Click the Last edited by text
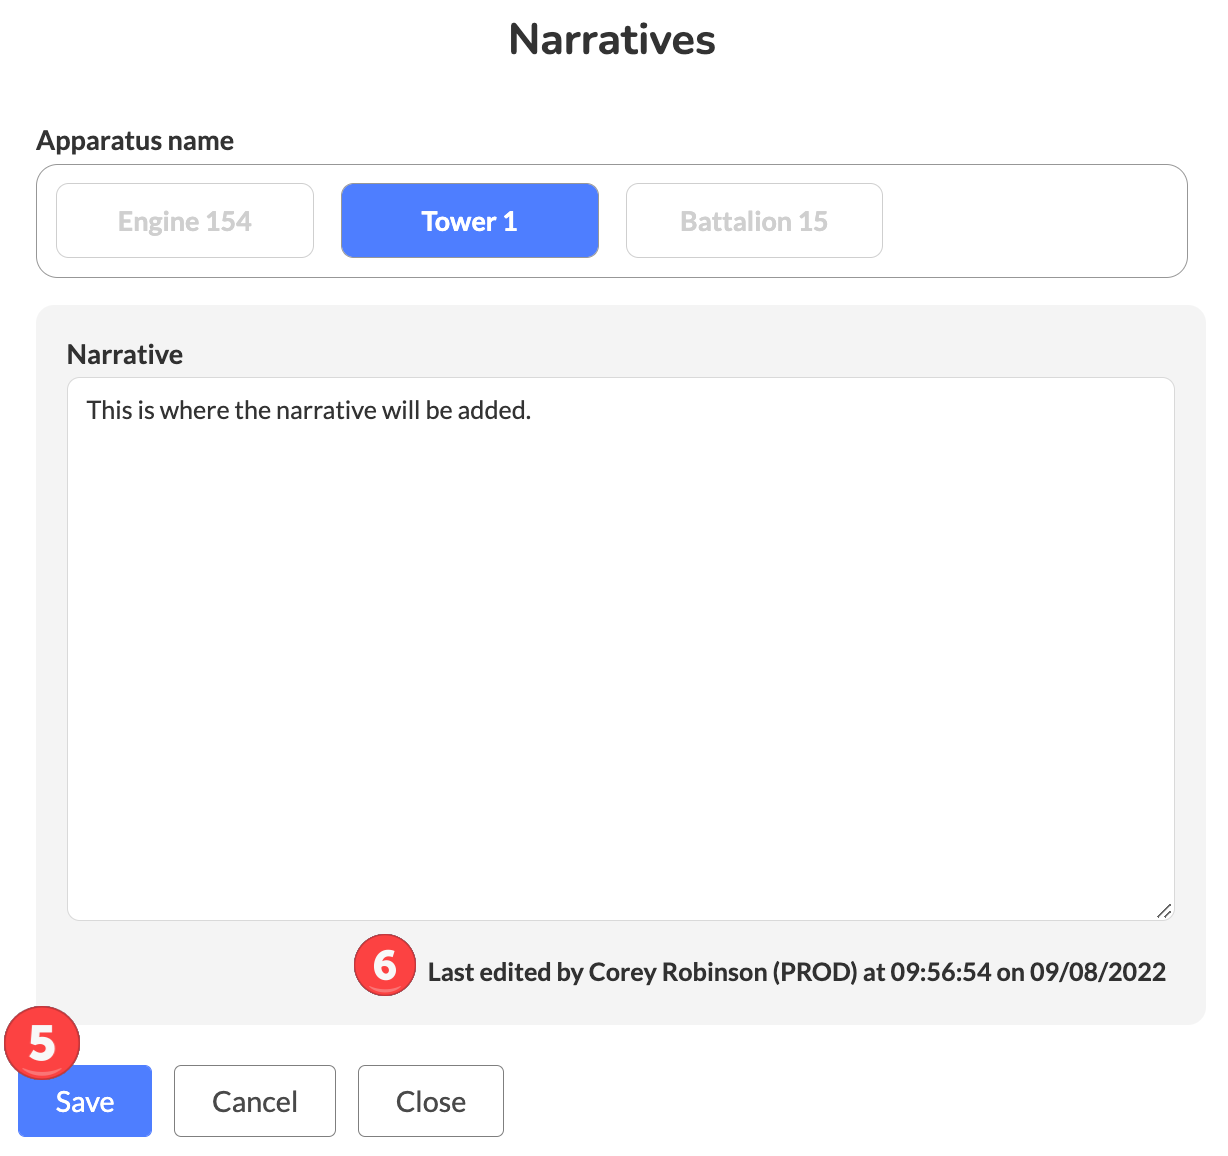Image resolution: width=1228 pixels, height=1156 pixels. coord(505,972)
